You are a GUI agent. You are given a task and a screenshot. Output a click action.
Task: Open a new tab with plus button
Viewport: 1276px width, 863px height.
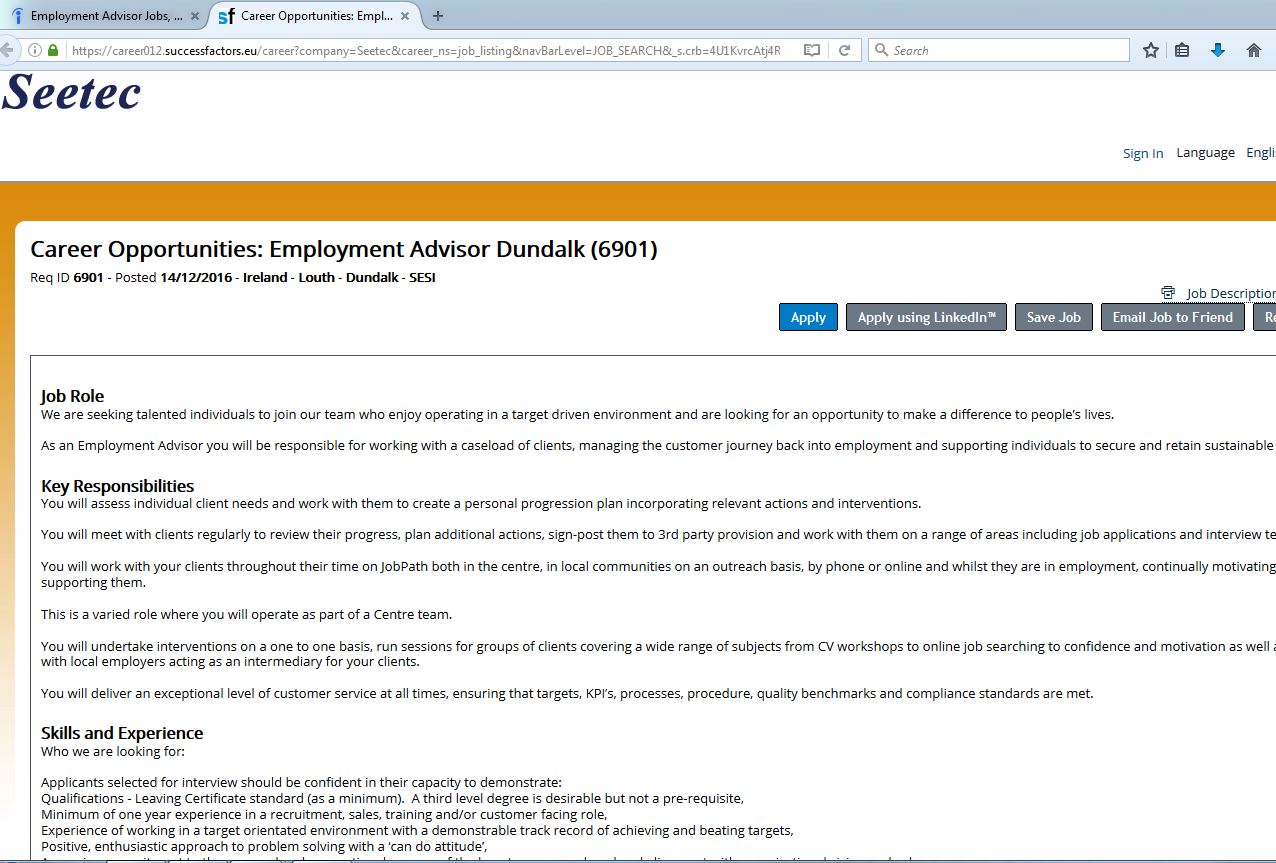(438, 16)
